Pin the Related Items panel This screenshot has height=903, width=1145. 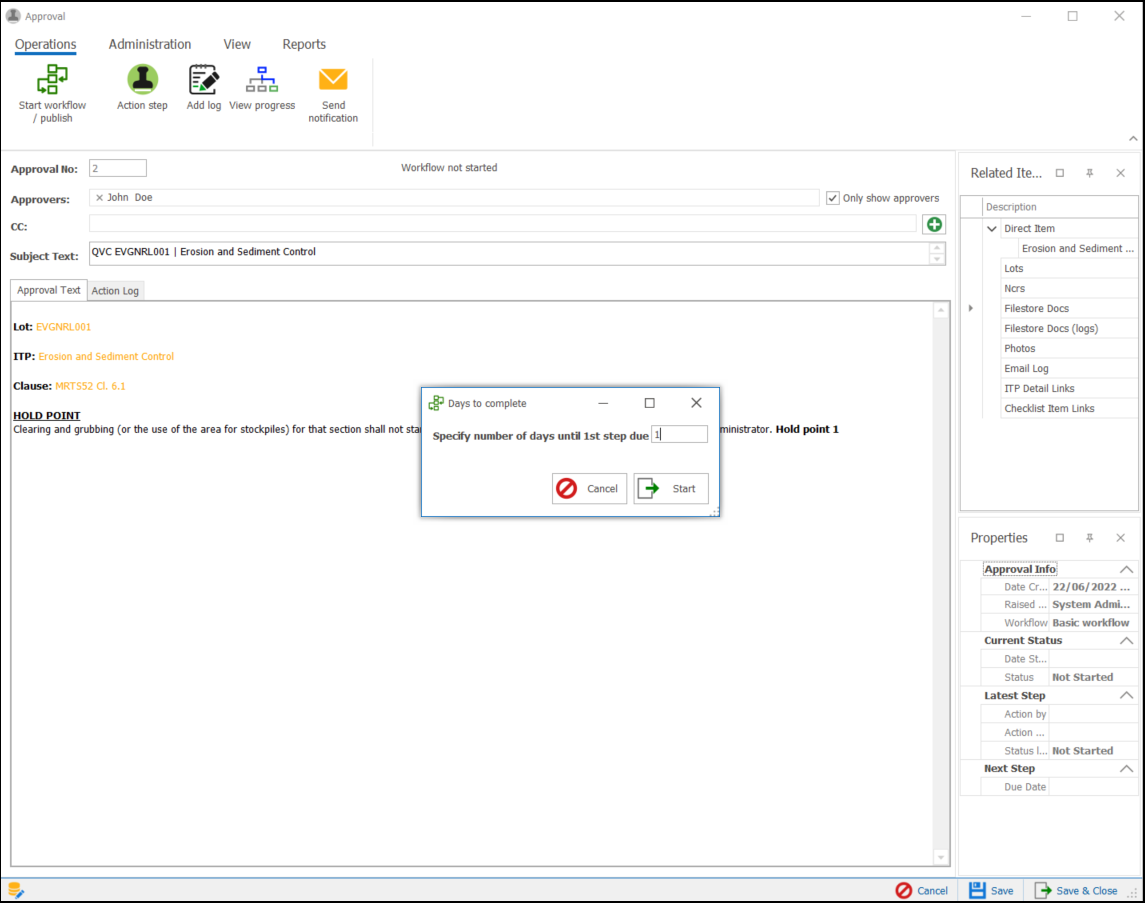(x=1090, y=173)
